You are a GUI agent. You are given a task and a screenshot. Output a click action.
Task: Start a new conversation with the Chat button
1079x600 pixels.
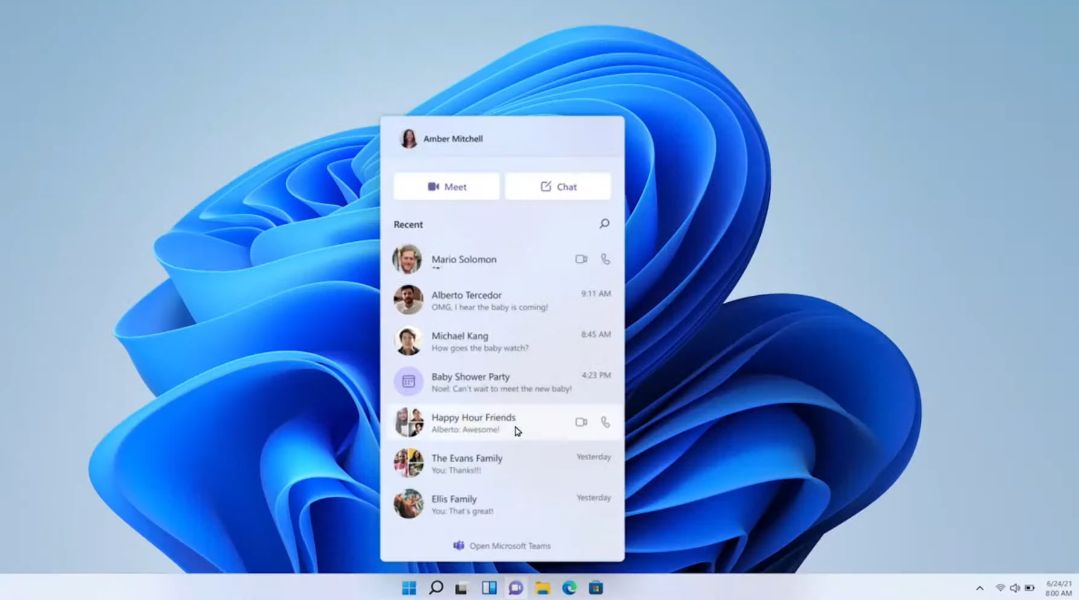pyautogui.click(x=558, y=186)
